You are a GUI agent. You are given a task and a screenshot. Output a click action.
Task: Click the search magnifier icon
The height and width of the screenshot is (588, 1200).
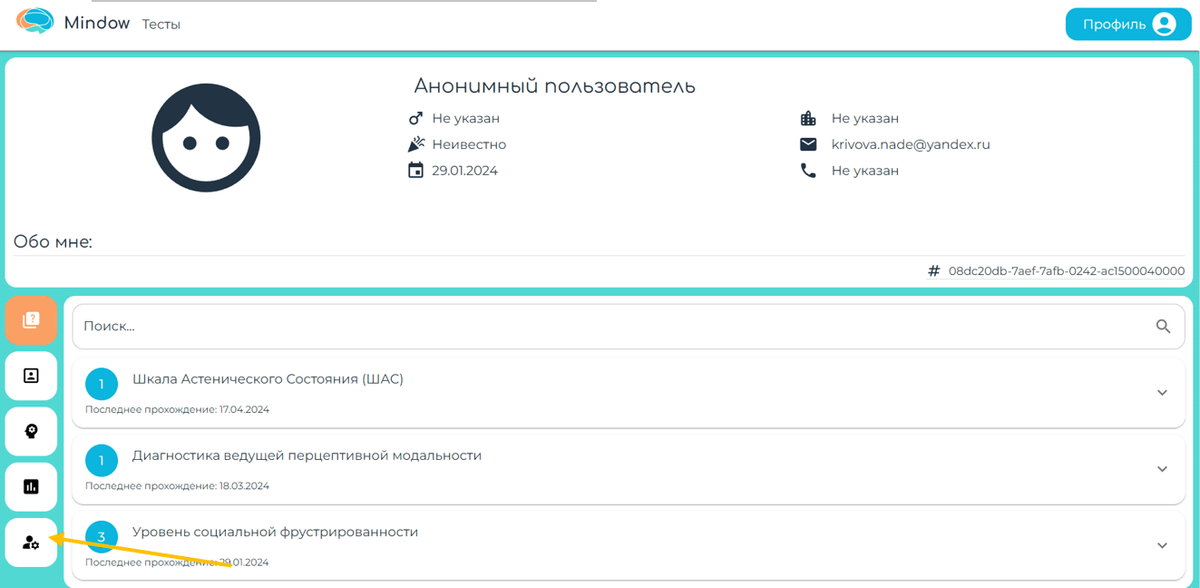click(1163, 326)
